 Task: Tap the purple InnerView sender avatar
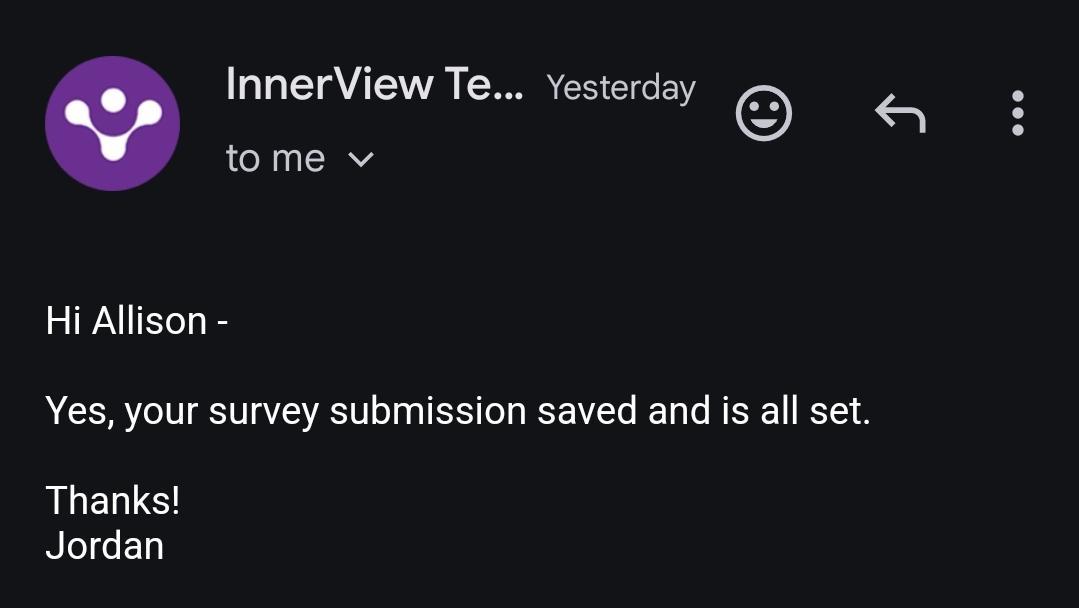[x=112, y=123]
